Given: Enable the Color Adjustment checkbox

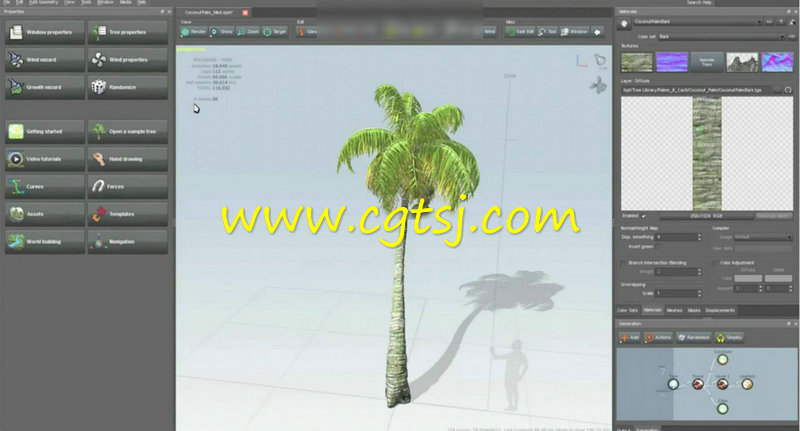Looking at the screenshot, I should (715, 263).
